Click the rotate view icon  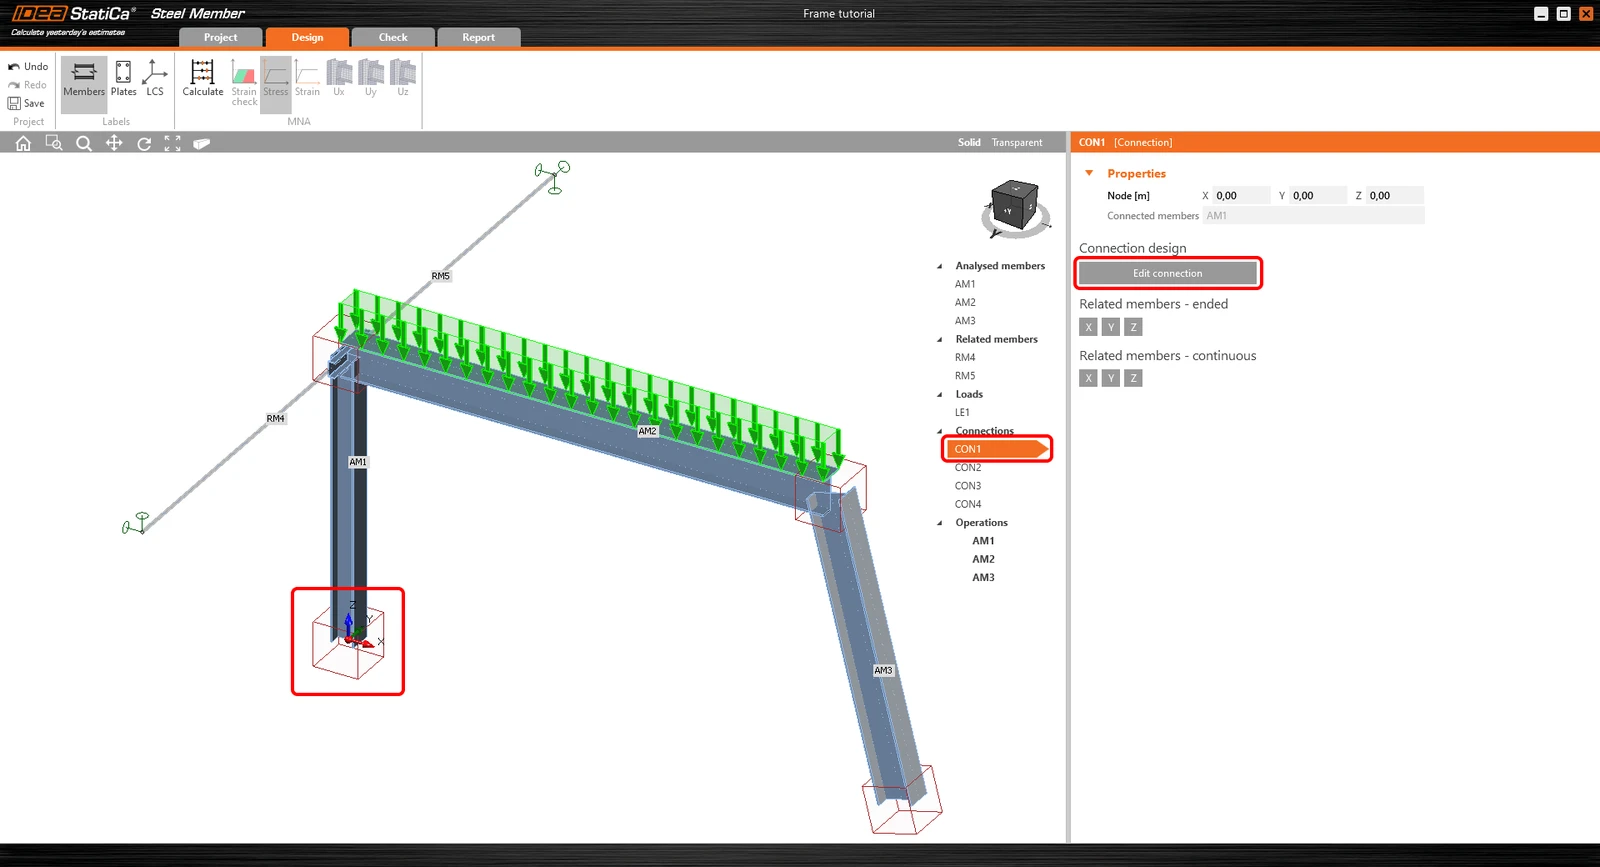click(144, 143)
